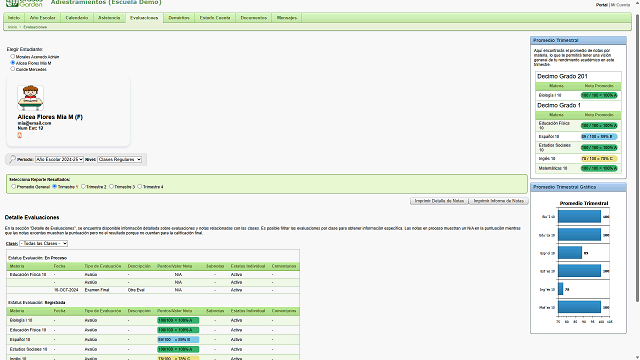Click Biología I 10 in the registered table
The height and width of the screenshot is (360, 640).
coord(21,320)
